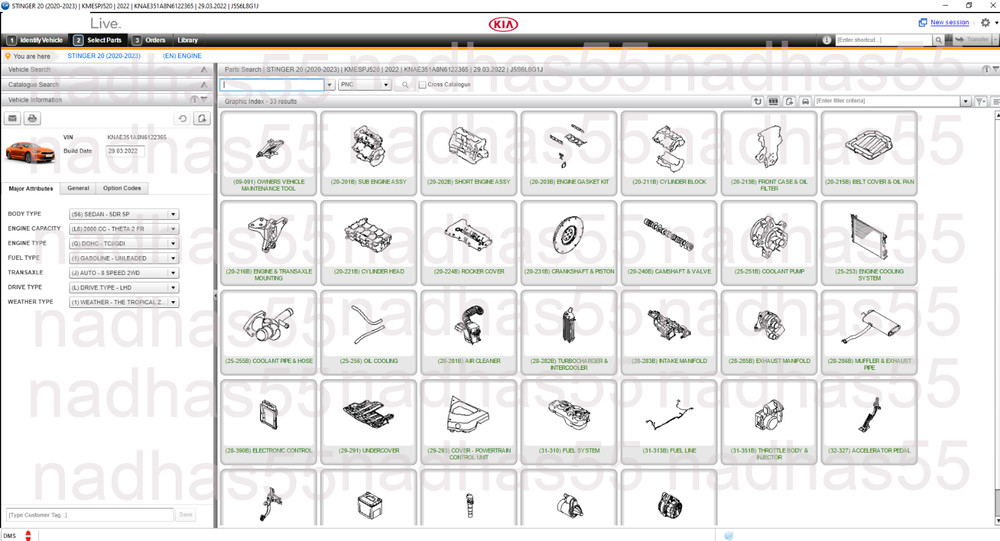
Task: Open the Turbocharger & Intercooler group
Action: pyautogui.click(x=569, y=332)
